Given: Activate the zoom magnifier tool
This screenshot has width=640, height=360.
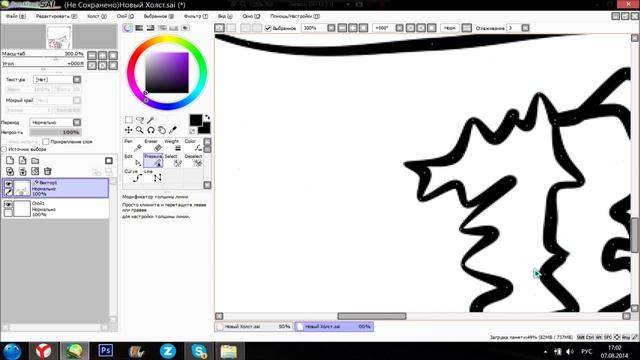Looking at the screenshot, I should click(x=140, y=130).
